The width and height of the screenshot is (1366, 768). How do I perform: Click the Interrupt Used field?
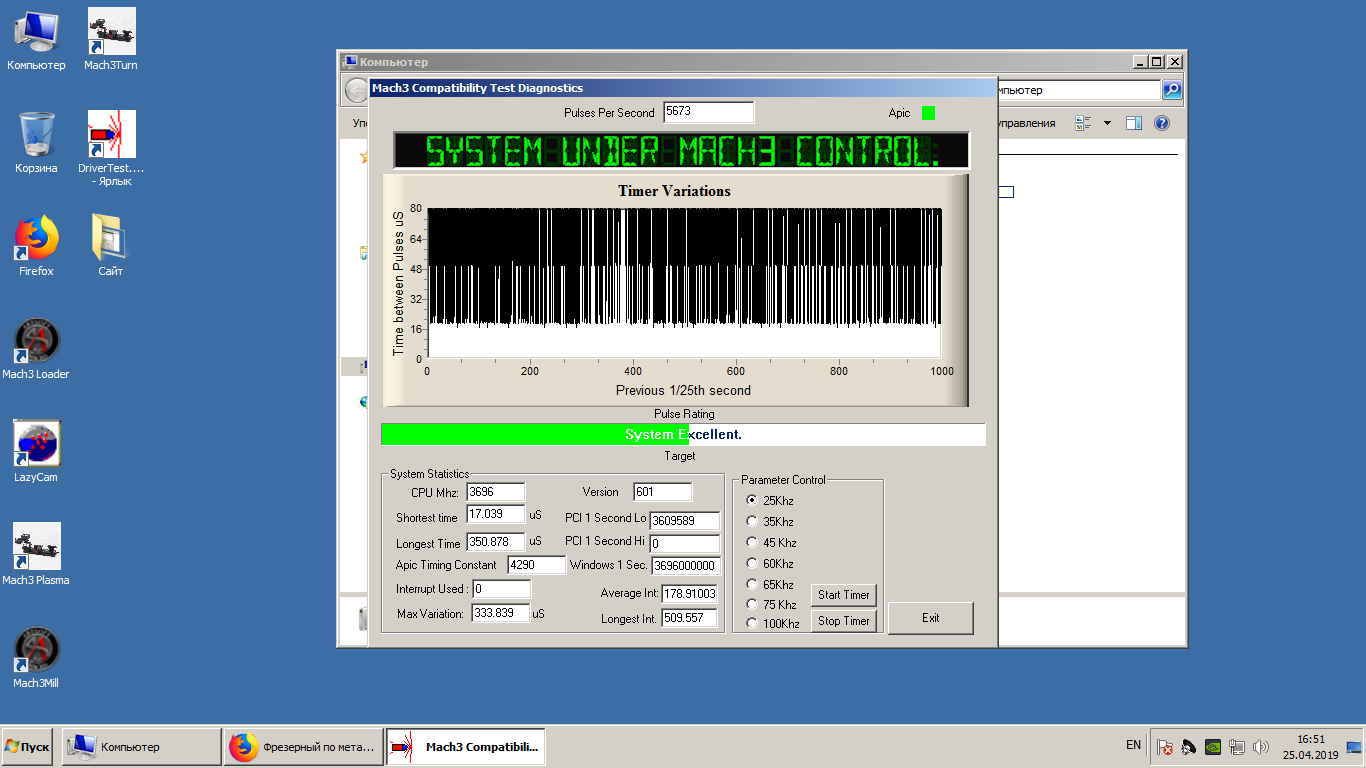click(501, 589)
